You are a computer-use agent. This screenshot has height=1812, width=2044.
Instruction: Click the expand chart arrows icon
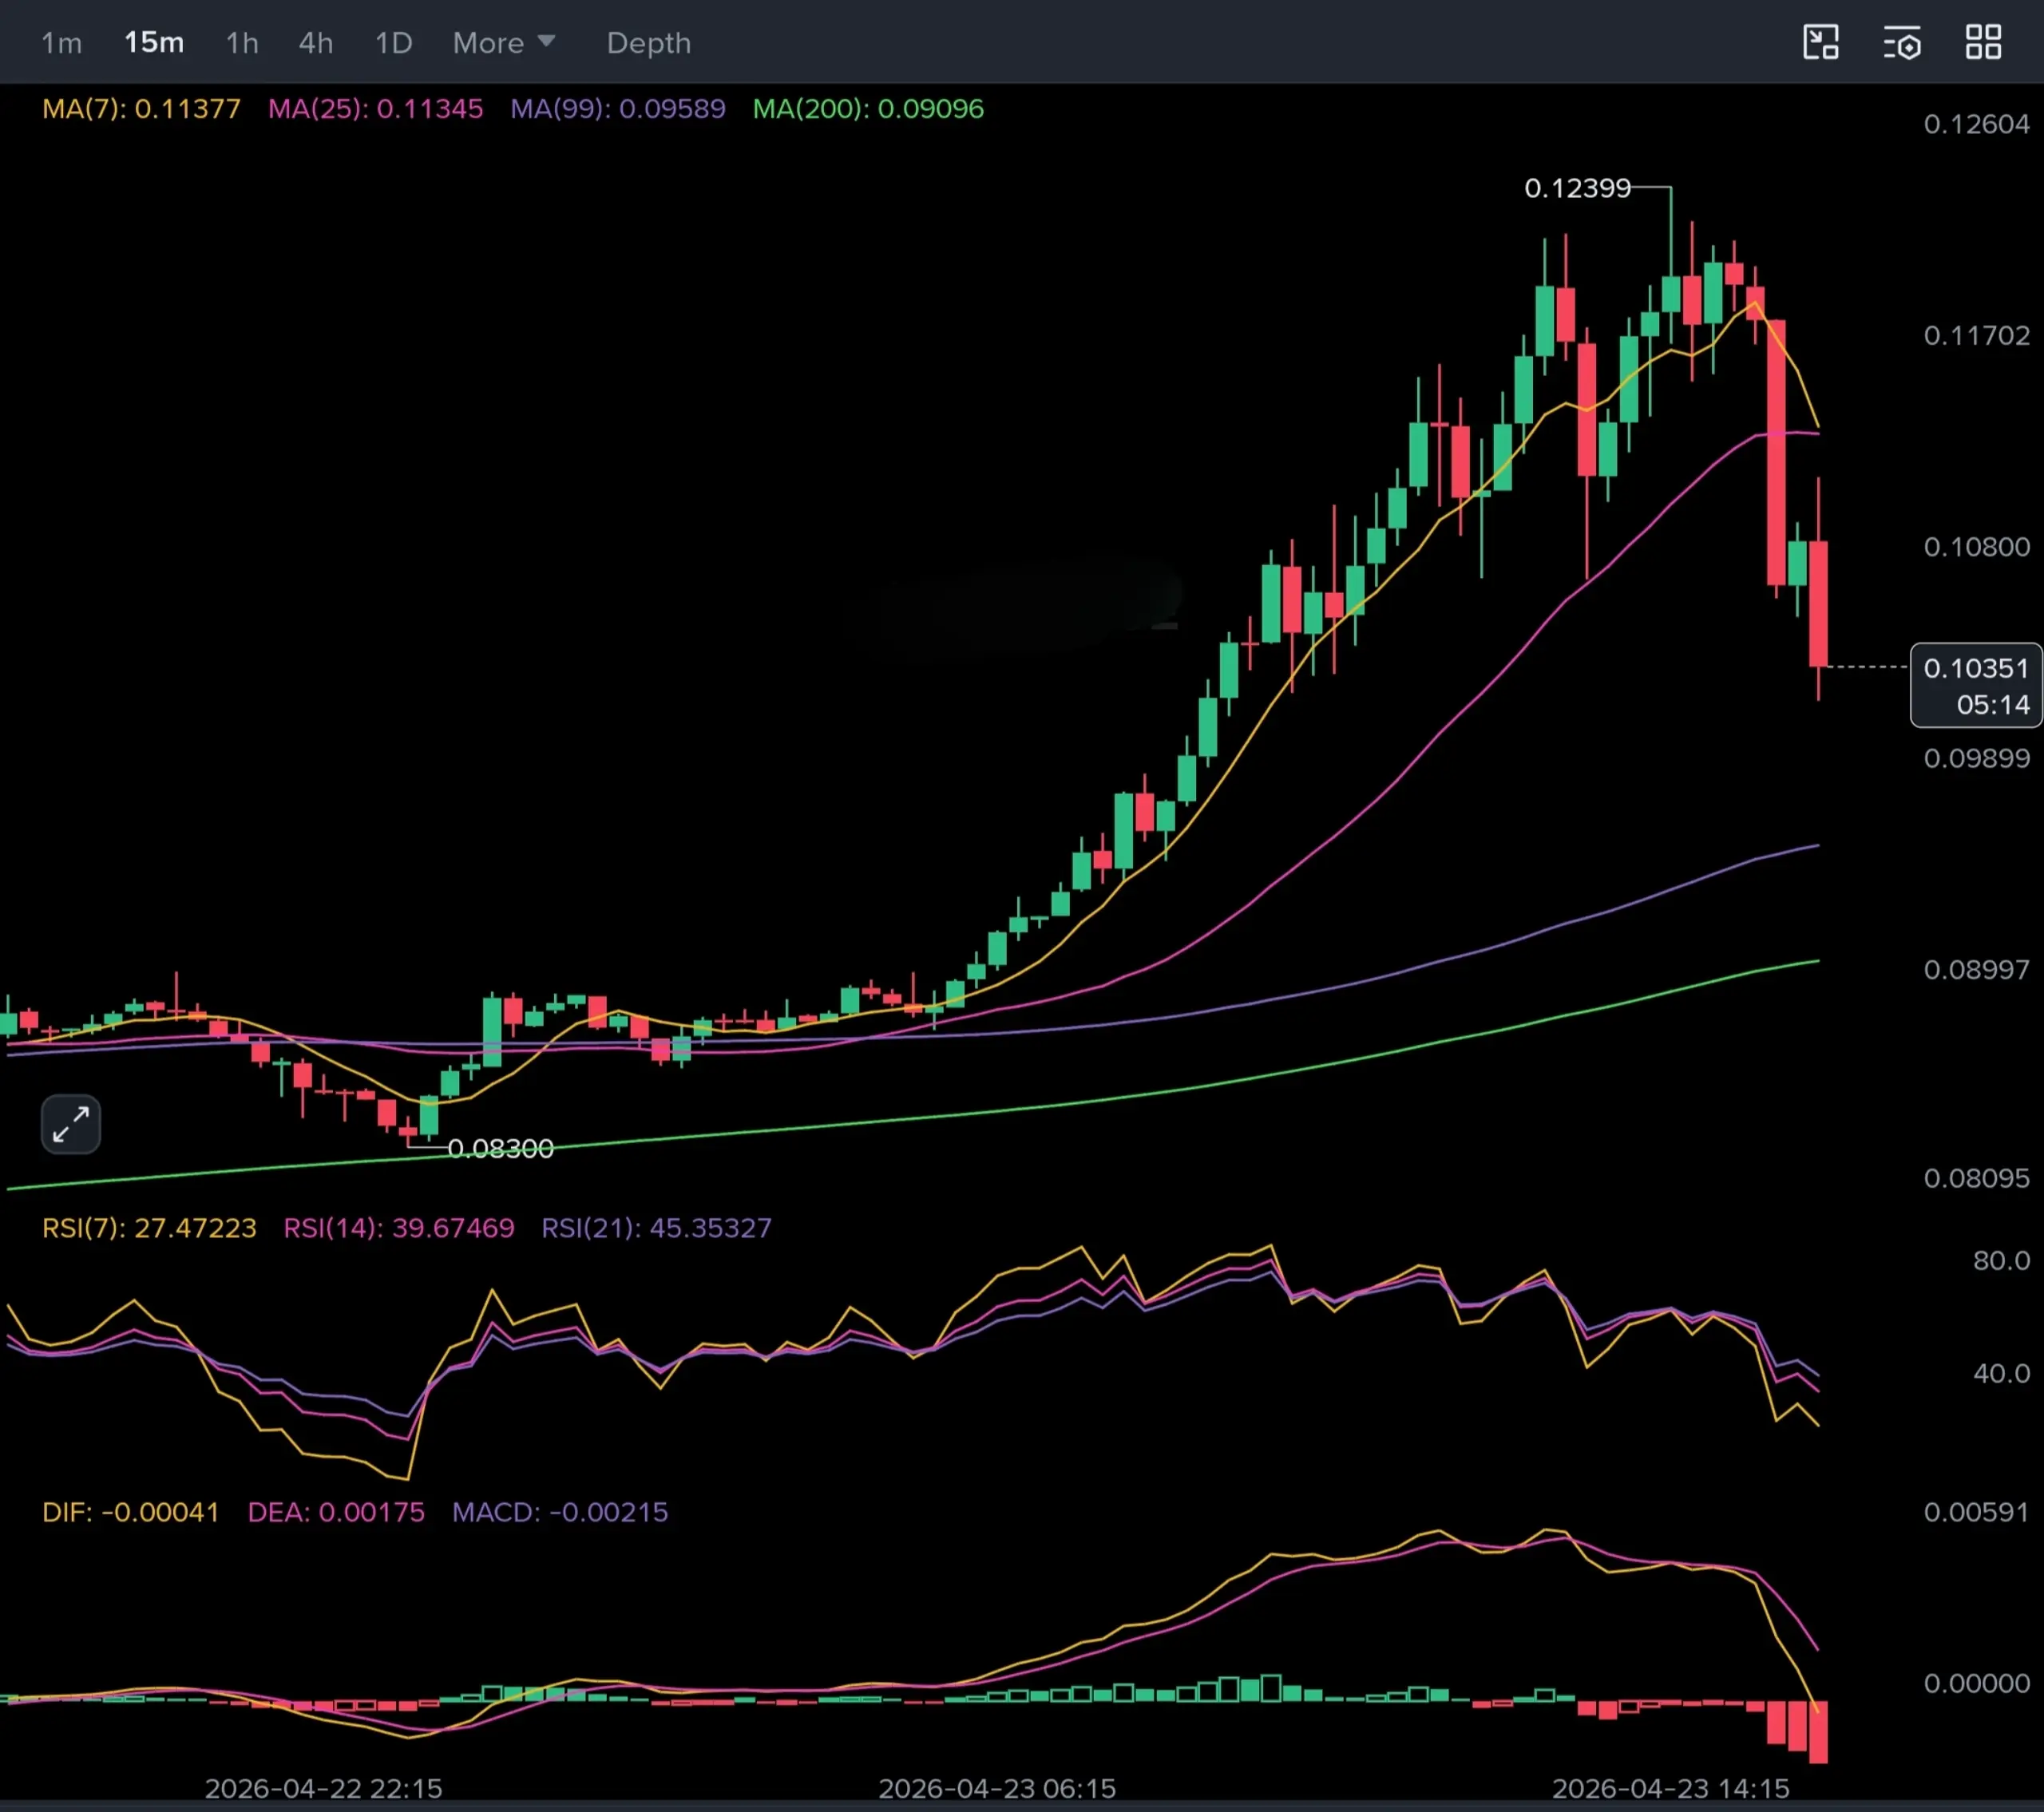click(x=71, y=1124)
